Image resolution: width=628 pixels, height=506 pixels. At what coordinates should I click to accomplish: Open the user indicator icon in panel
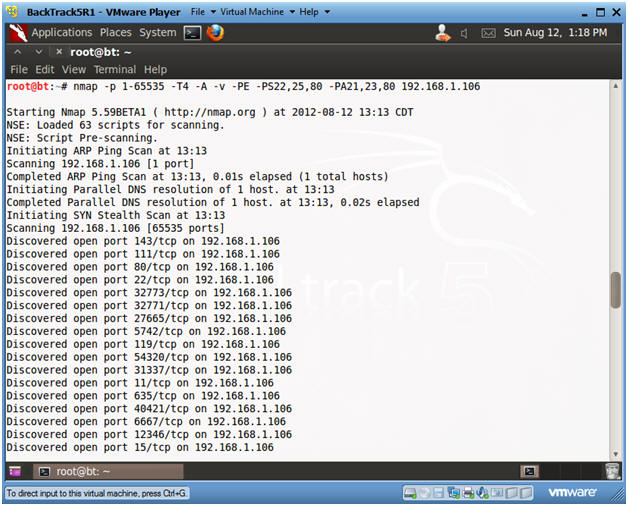[x=443, y=33]
